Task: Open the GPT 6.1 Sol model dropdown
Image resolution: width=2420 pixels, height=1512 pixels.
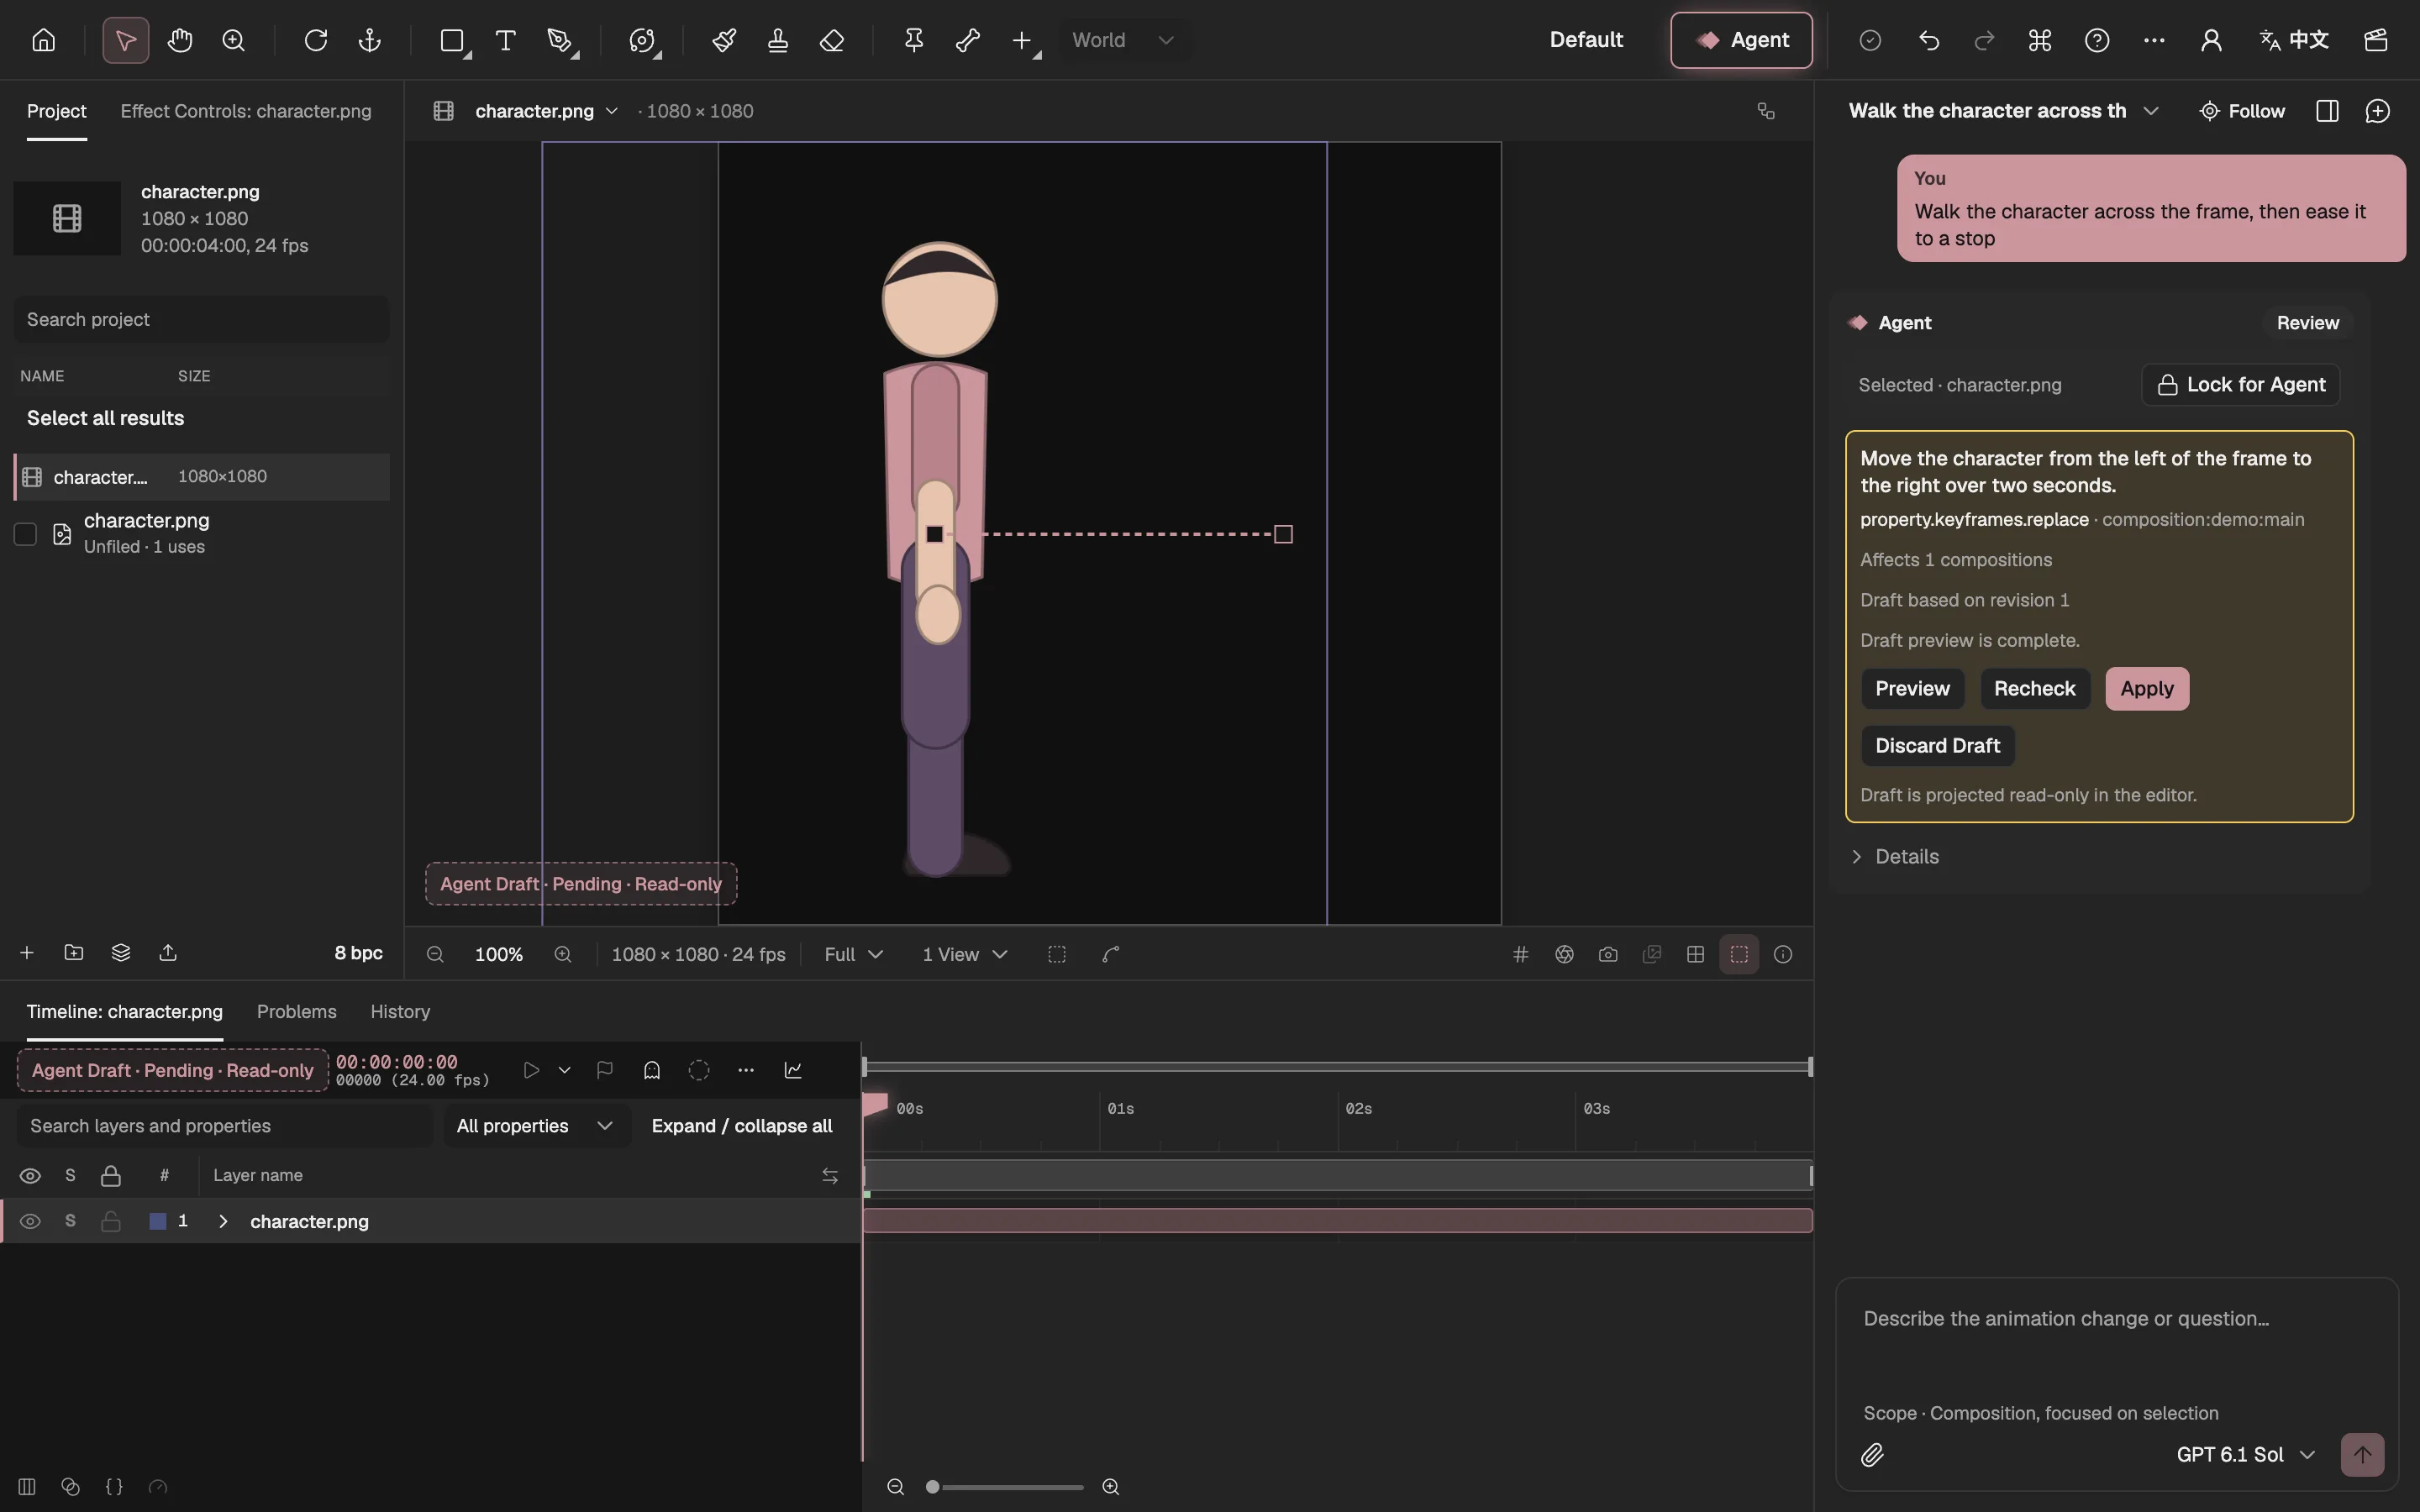Action: click(2245, 1455)
